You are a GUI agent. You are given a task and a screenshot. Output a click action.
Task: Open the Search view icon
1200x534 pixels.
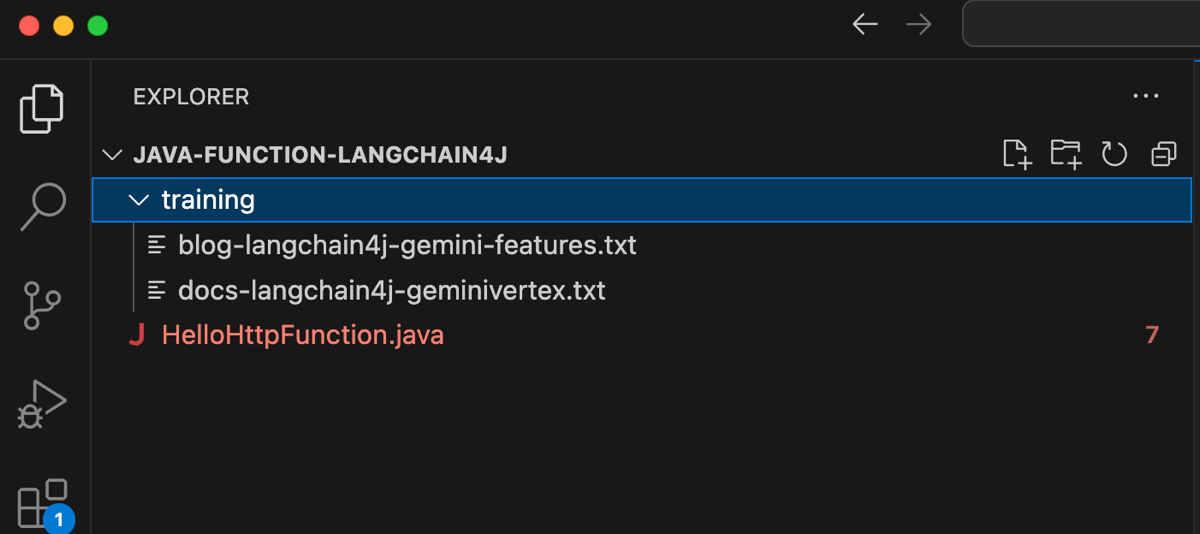pyautogui.click(x=42, y=206)
